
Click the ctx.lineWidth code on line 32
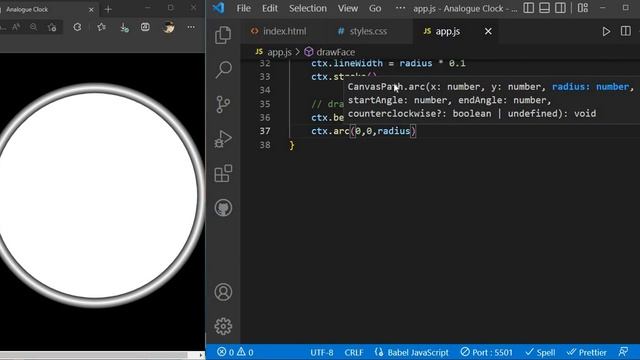click(347, 63)
